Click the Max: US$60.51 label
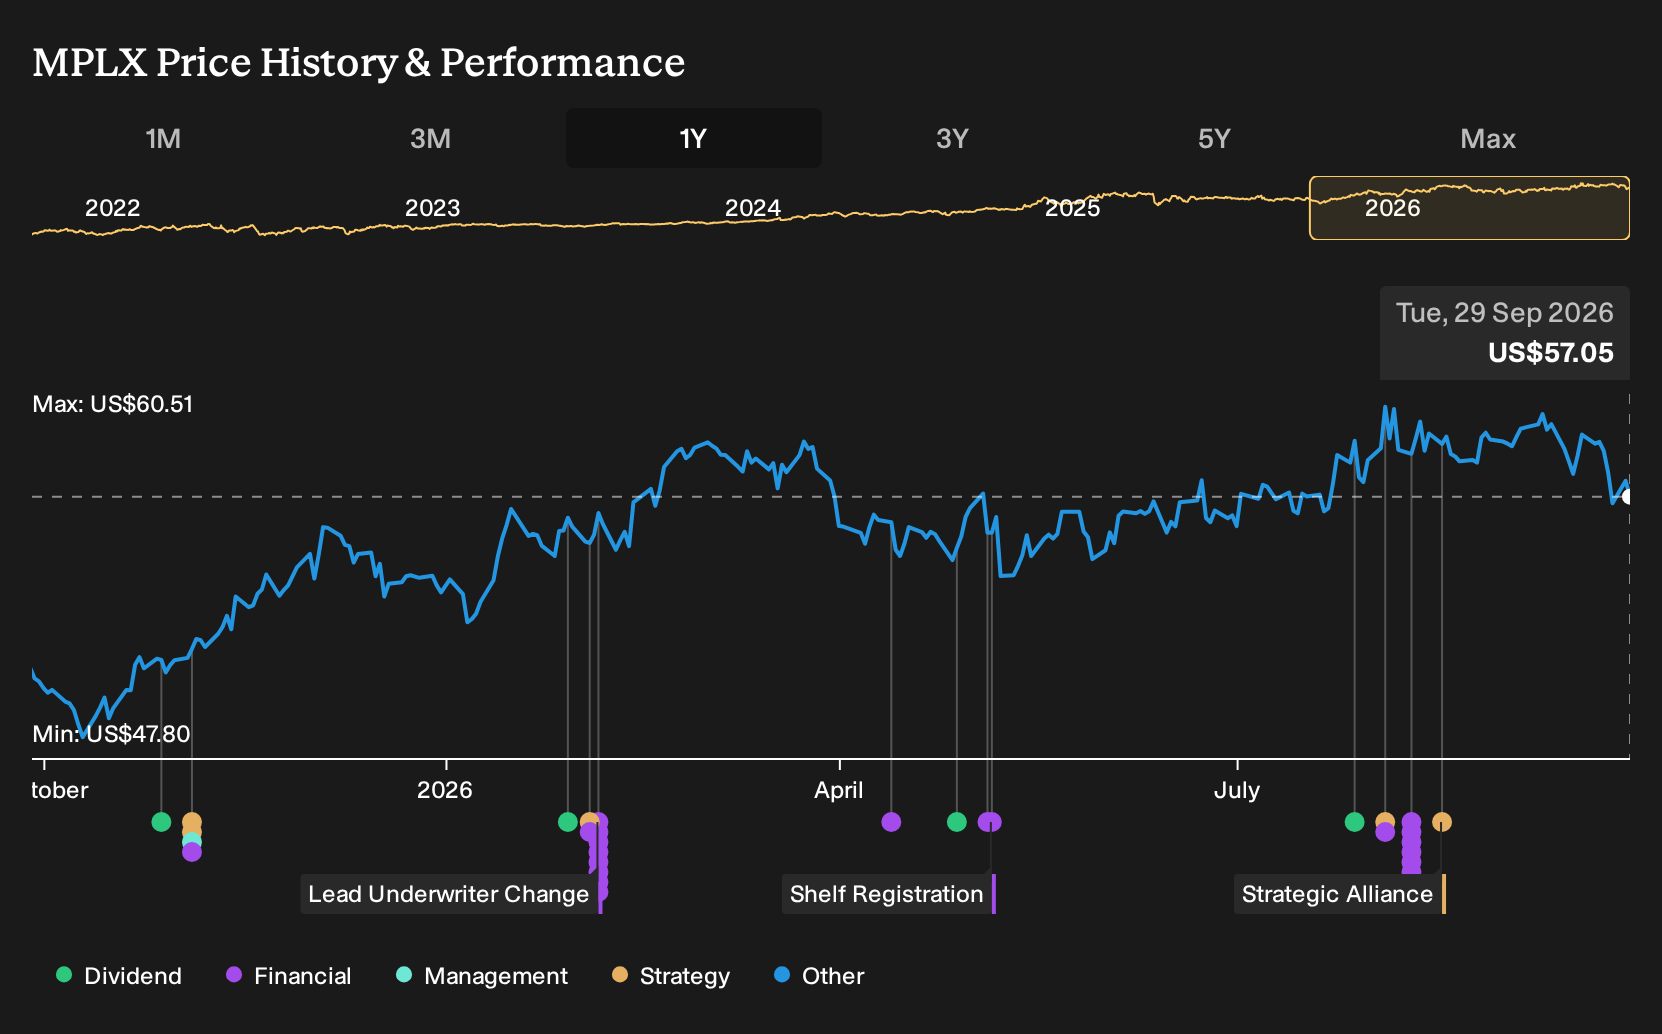This screenshot has width=1662, height=1034. click(x=113, y=404)
